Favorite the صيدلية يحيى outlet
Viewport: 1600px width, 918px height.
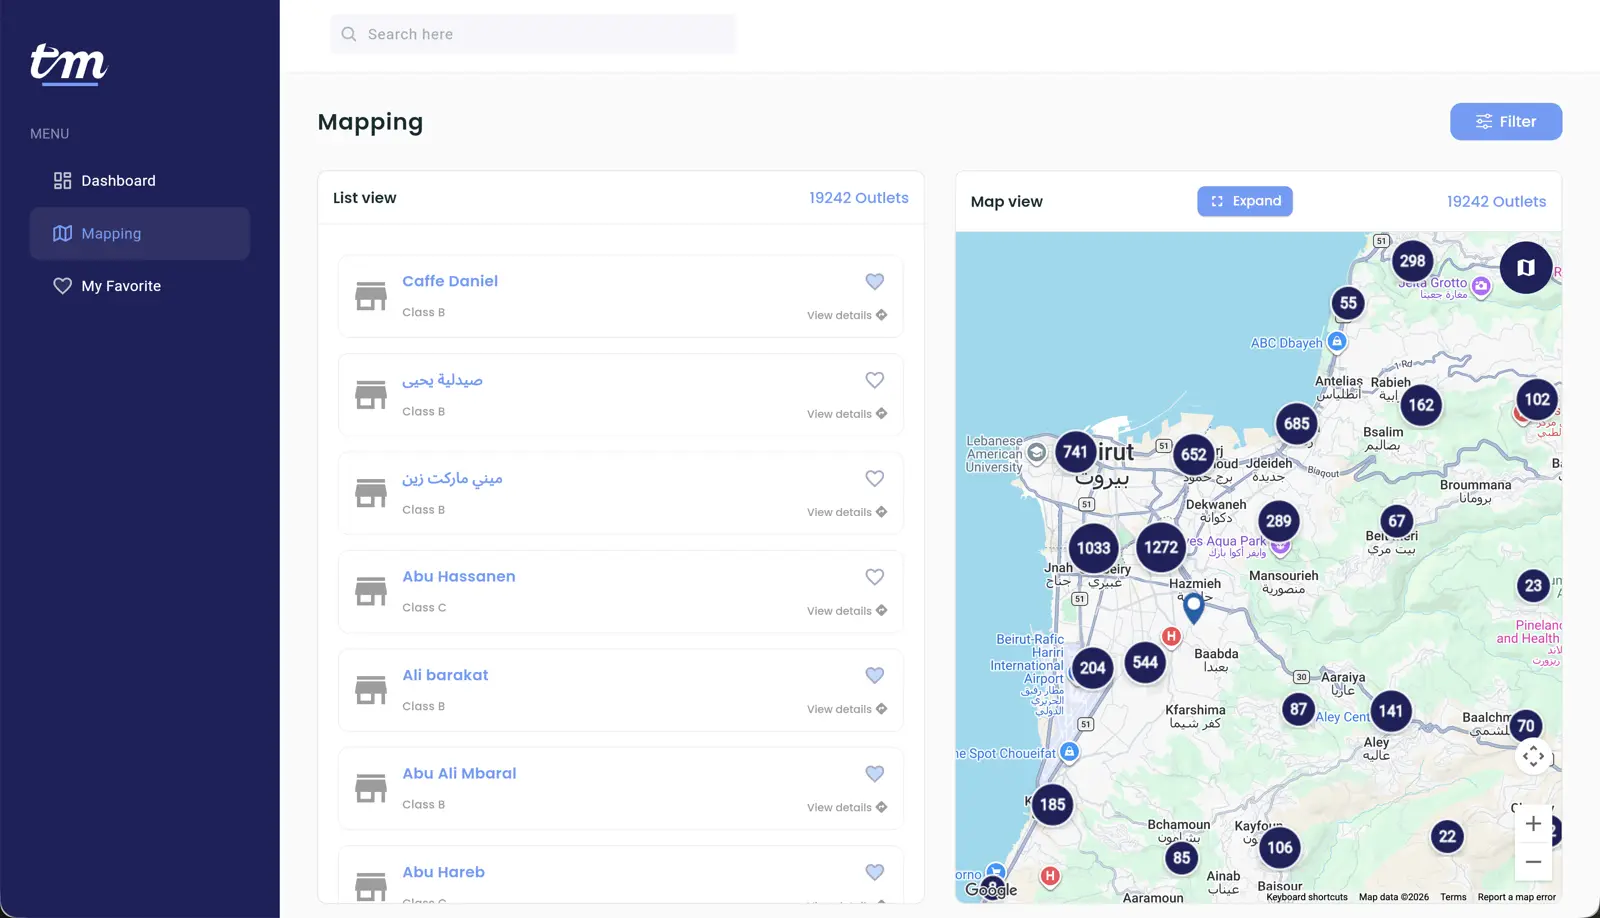tap(875, 380)
